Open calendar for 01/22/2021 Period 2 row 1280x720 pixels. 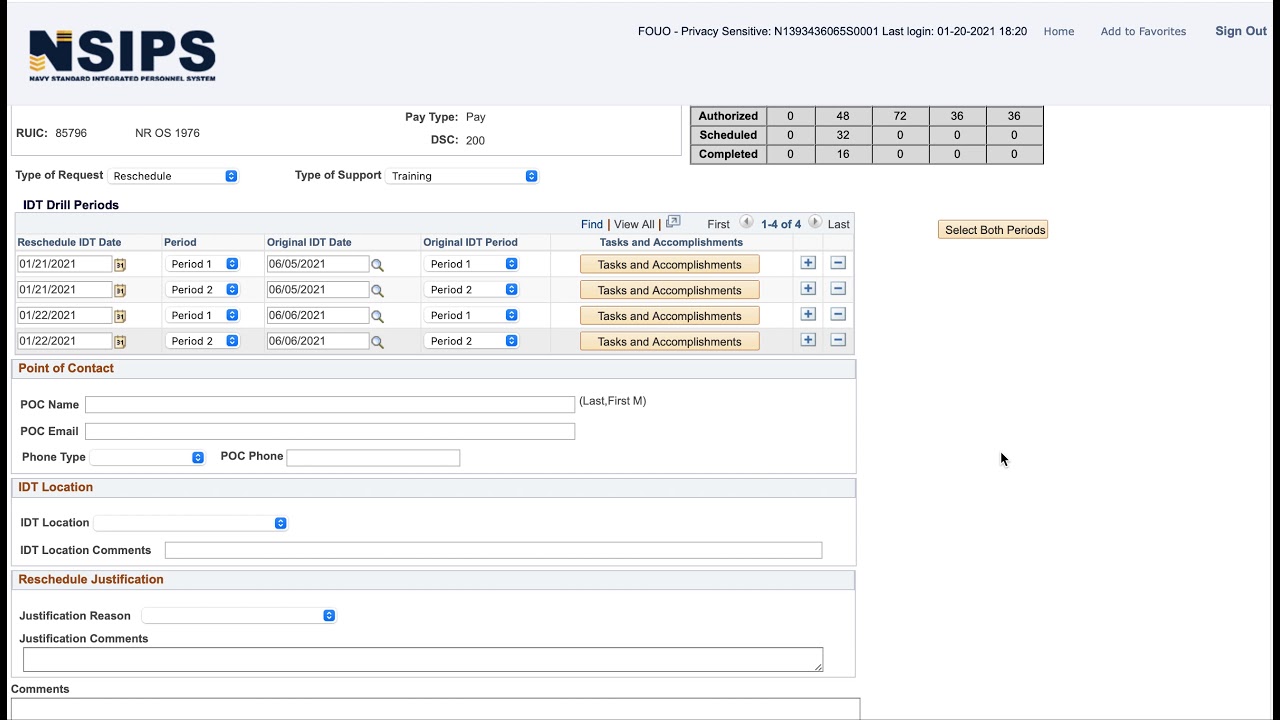[x=120, y=342]
